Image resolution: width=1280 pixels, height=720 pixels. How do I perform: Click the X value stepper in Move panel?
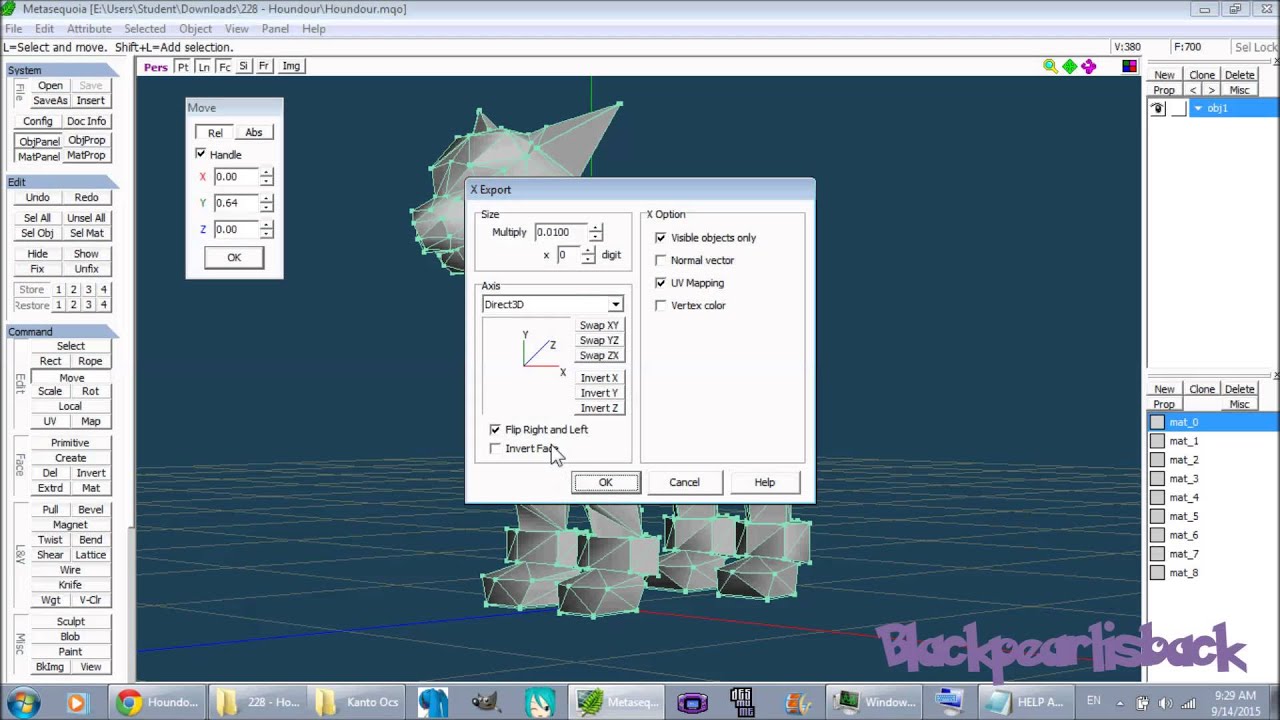pyautogui.click(x=266, y=176)
